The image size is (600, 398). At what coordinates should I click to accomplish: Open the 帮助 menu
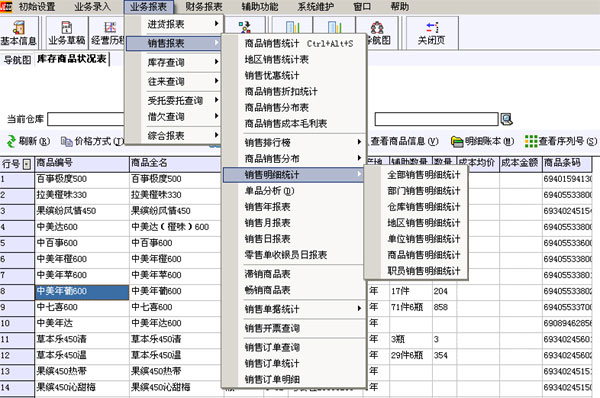click(399, 7)
